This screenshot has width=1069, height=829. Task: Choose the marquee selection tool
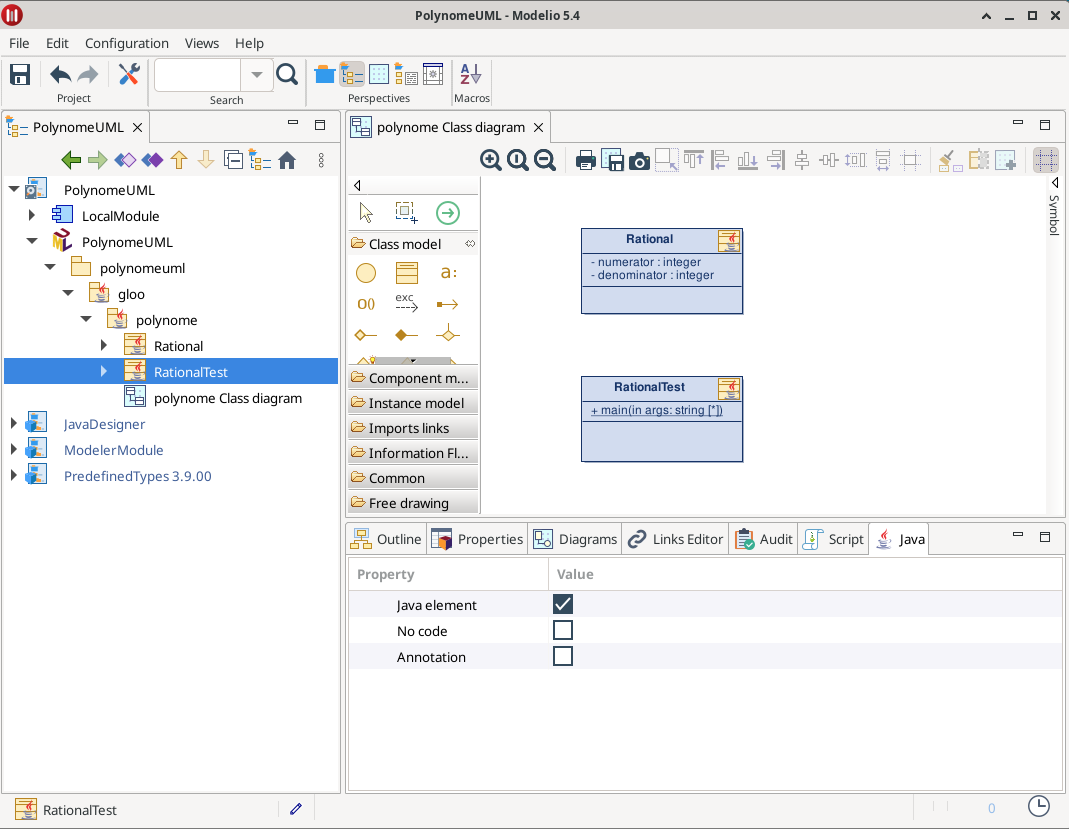tap(406, 213)
